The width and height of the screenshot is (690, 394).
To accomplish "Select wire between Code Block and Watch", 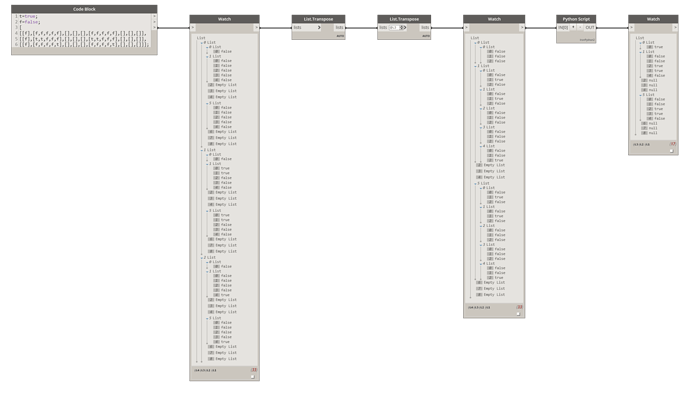I will 173,28.
